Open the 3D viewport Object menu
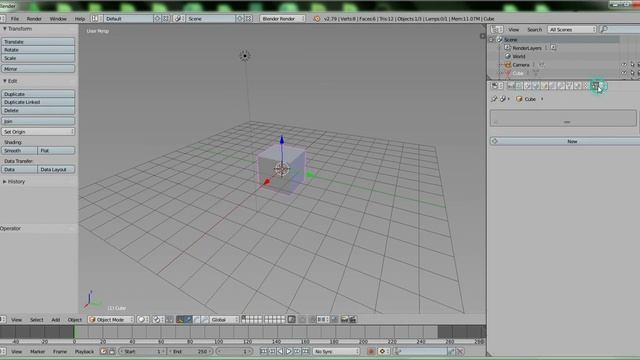Viewport: 640px width, 360px height. tap(75, 320)
